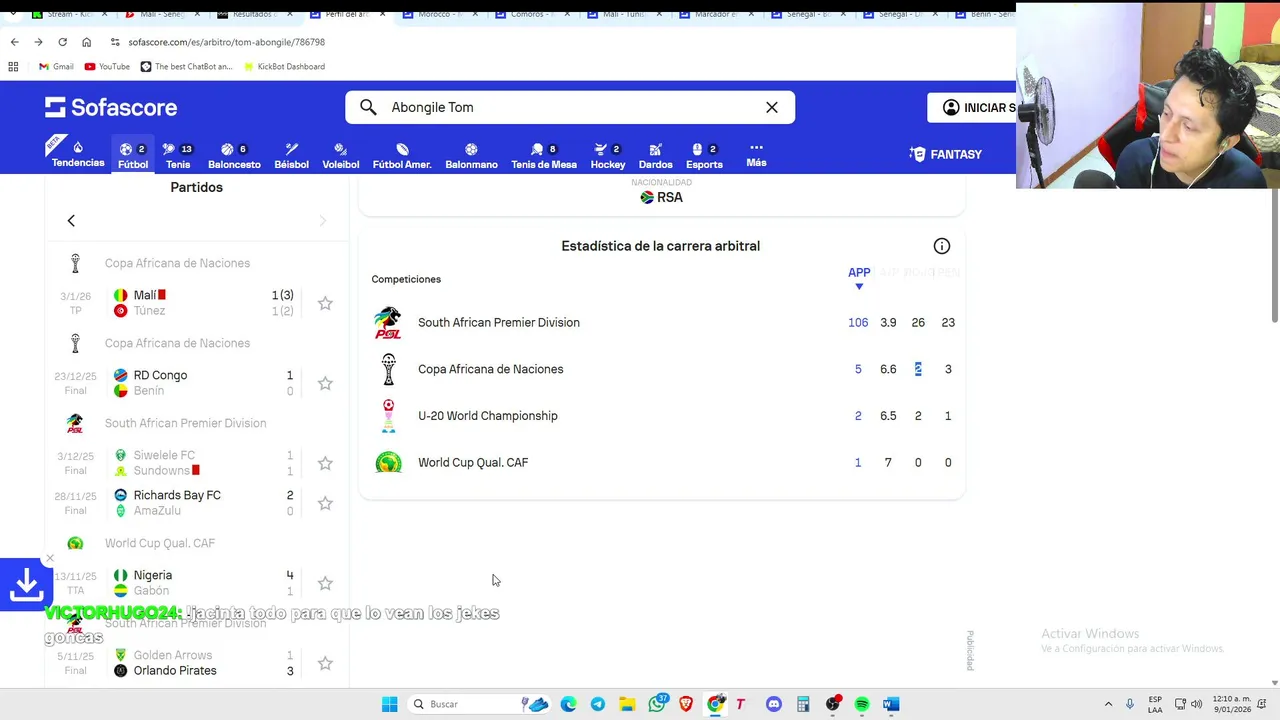Reload the current page
Viewport: 1280px width, 720px height.
[x=62, y=42]
